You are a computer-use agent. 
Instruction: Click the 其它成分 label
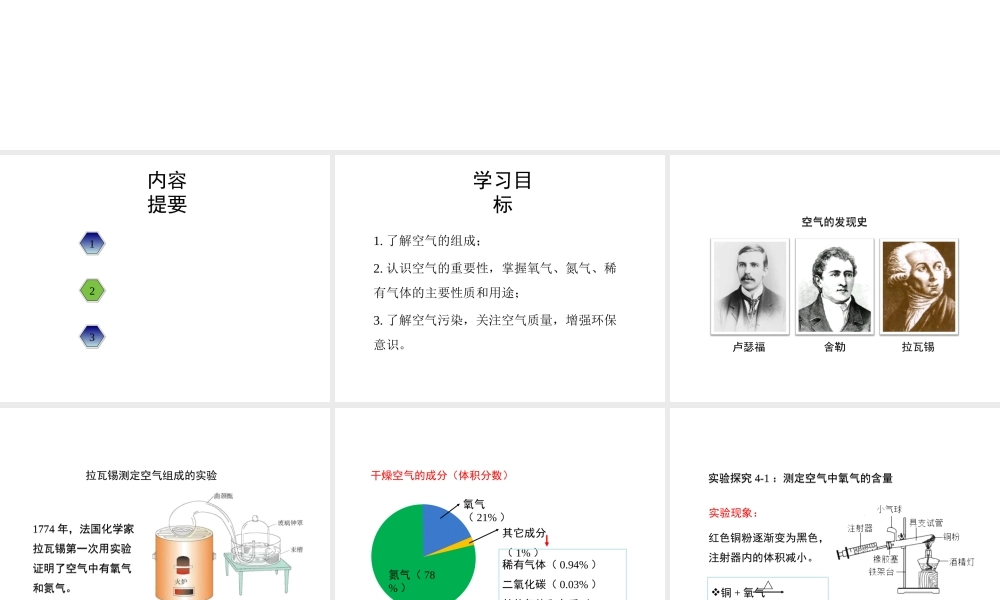coord(524,533)
